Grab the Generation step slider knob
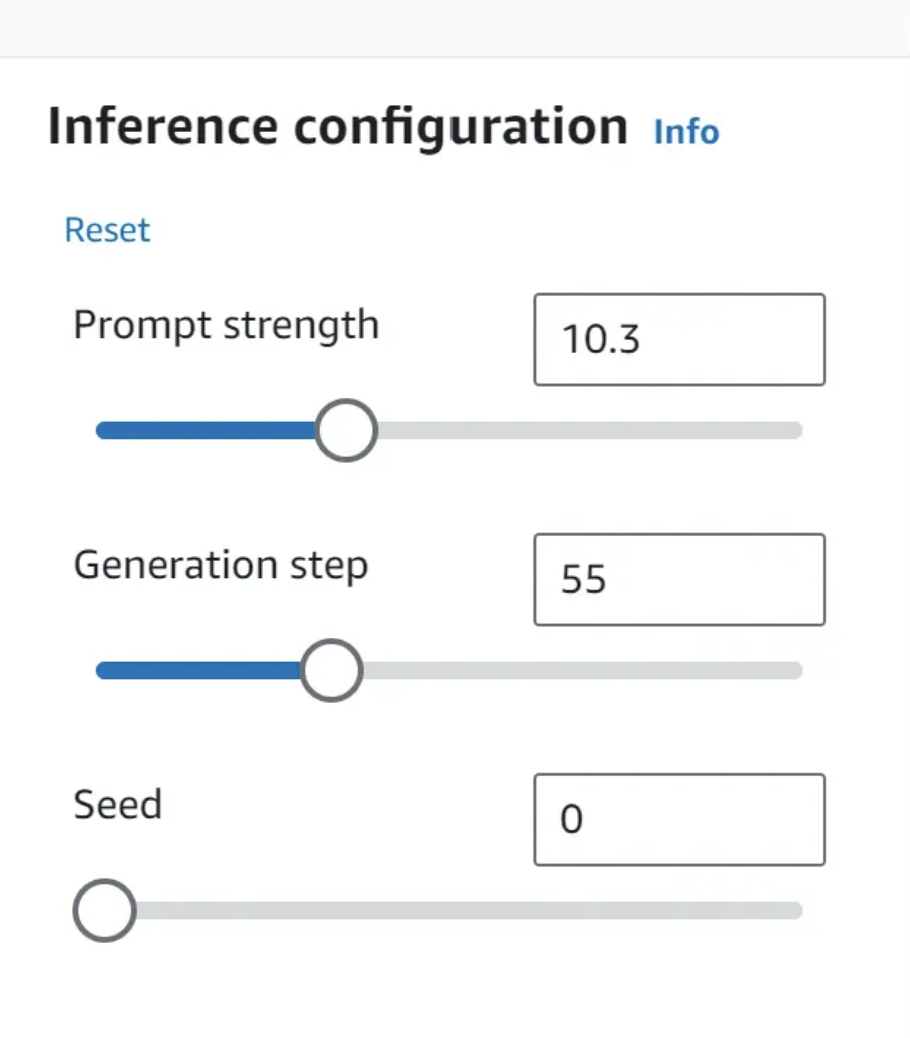 coord(331,670)
